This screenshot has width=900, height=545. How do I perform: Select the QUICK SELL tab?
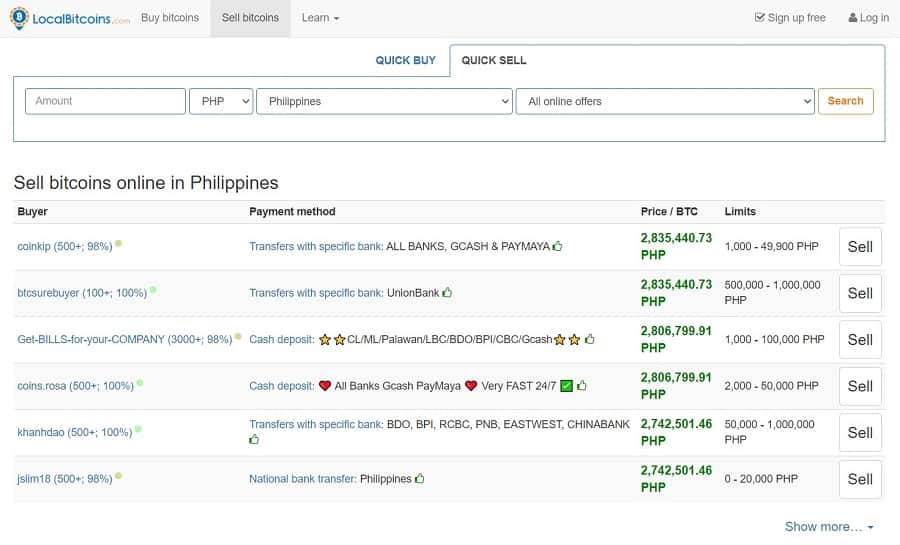(x=494, y=60)
